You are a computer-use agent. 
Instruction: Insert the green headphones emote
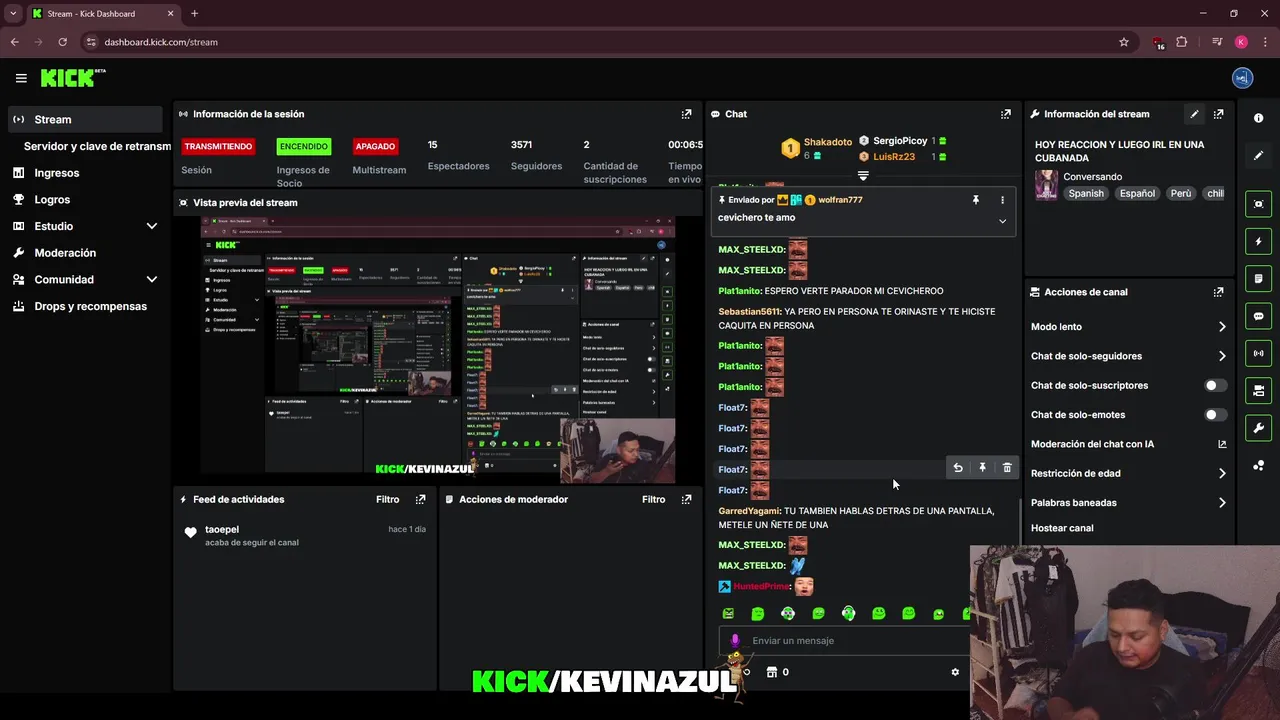848,613
